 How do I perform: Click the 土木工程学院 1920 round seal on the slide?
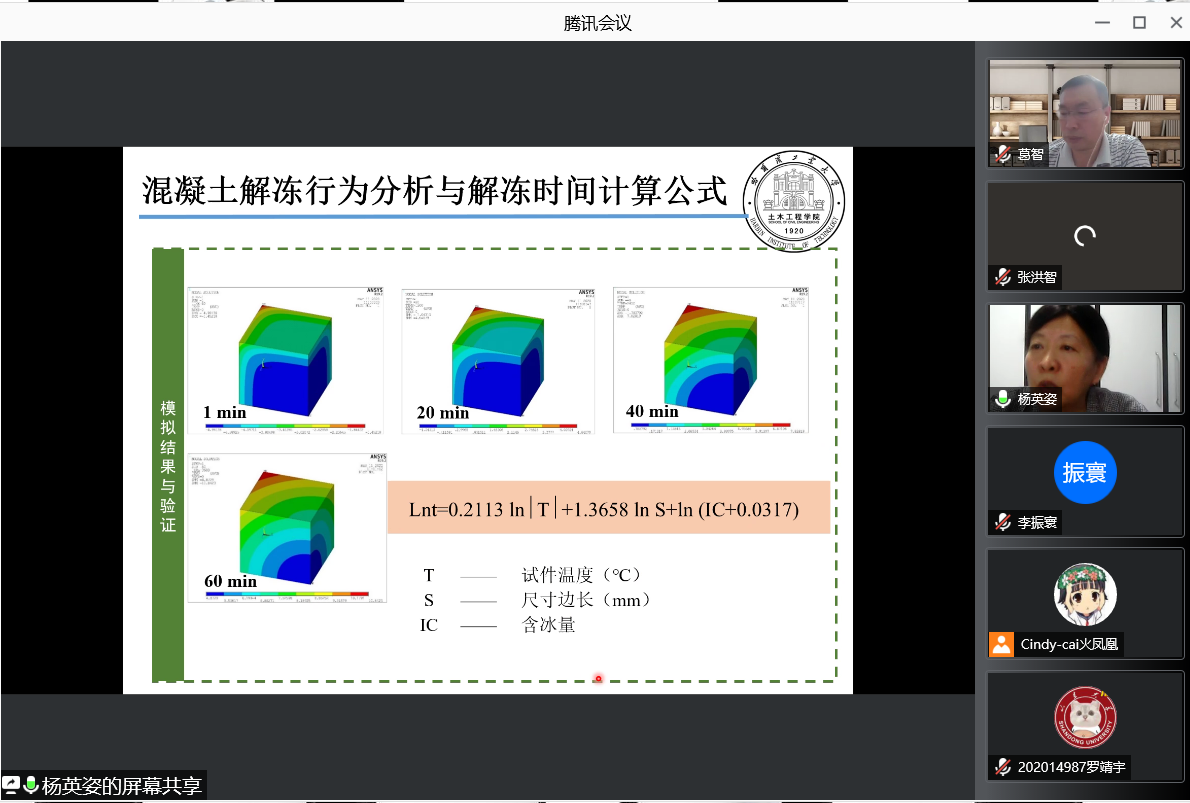tap(794, 201)
